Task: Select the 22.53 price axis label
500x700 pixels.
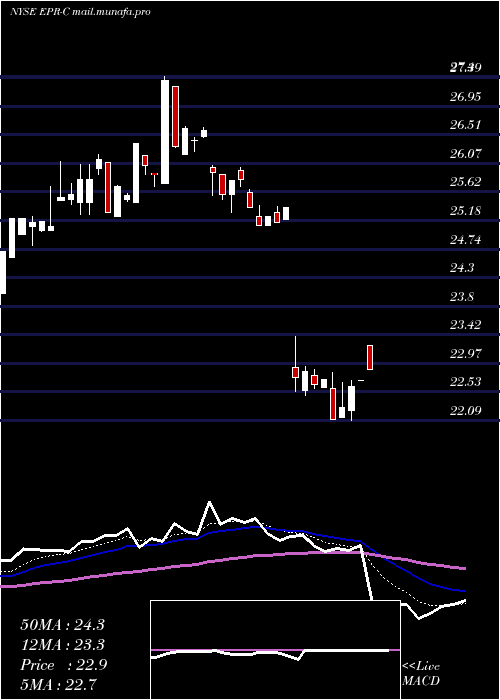Action: click(x=466, y=382)
